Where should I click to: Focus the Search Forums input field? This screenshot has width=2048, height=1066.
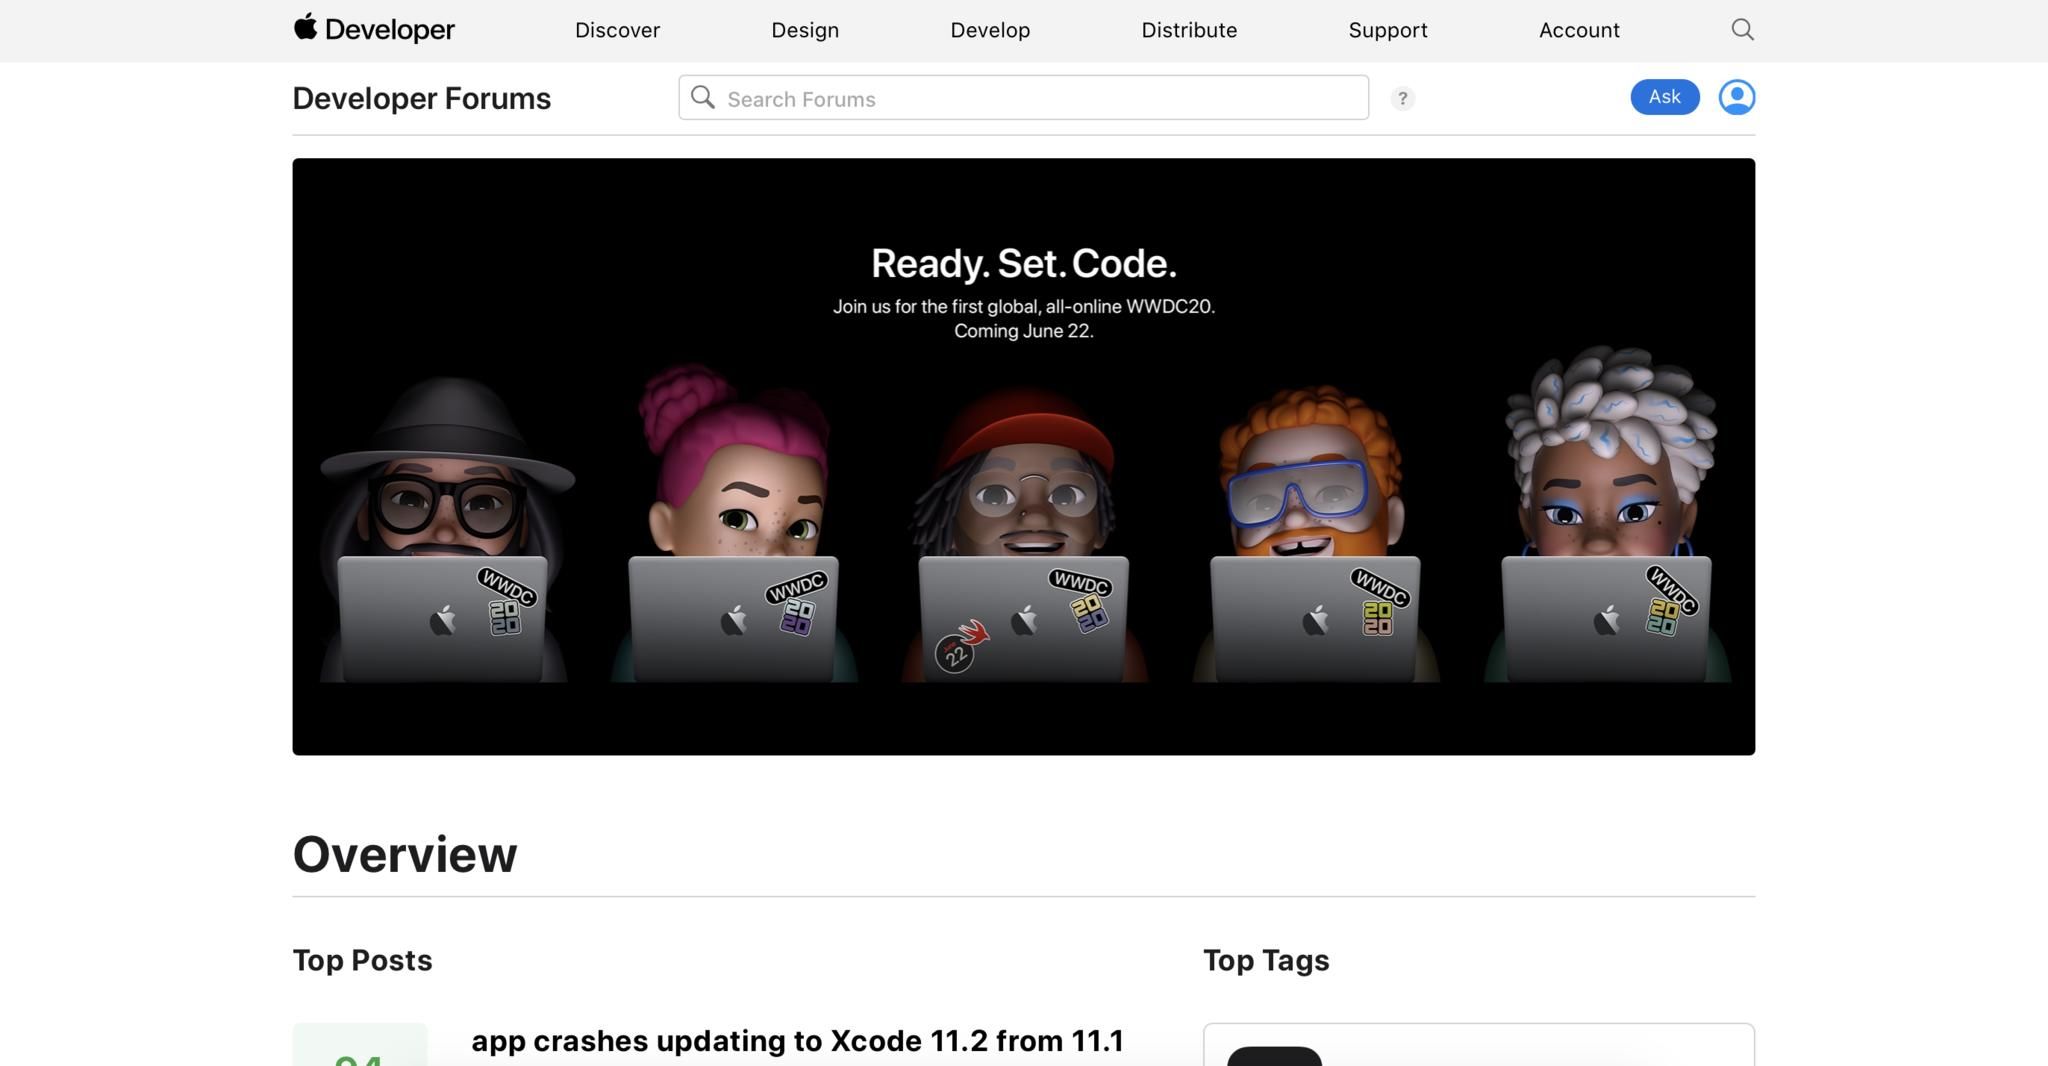coord(1023,97)
